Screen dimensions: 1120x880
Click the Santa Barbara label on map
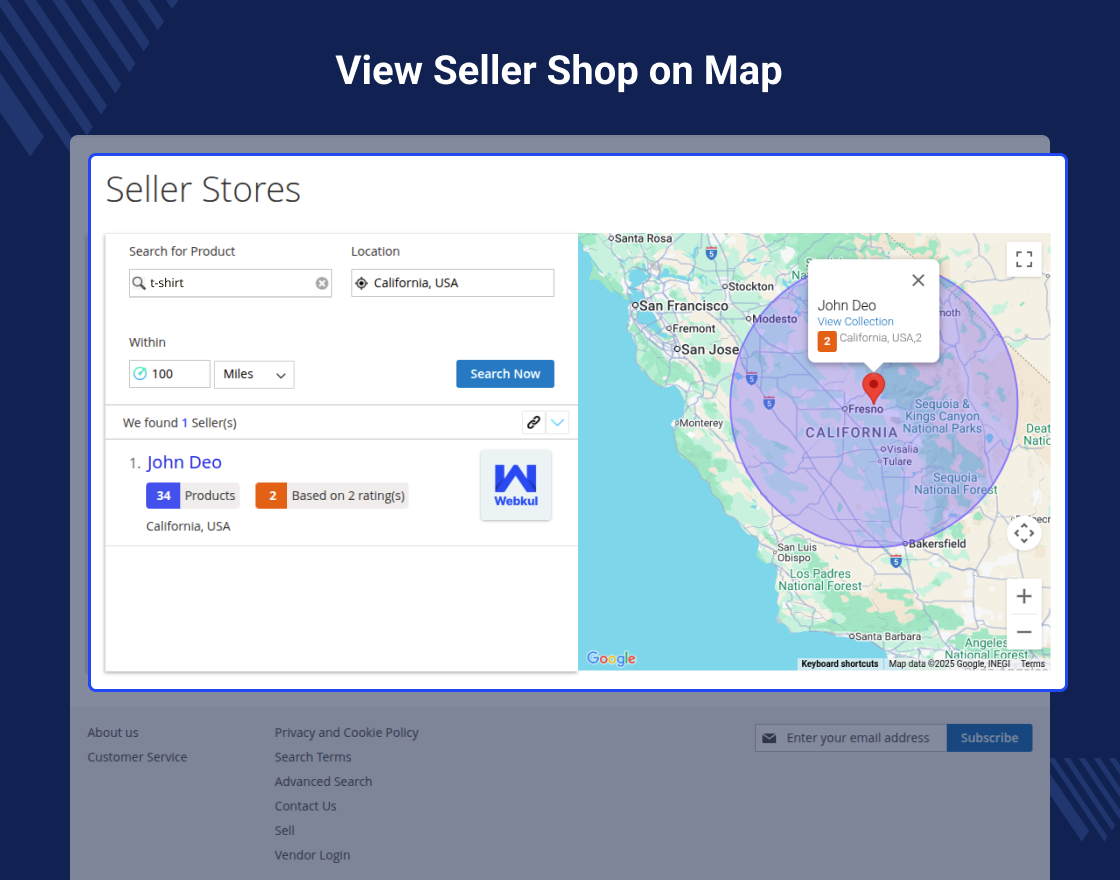[x=888, y=636]
